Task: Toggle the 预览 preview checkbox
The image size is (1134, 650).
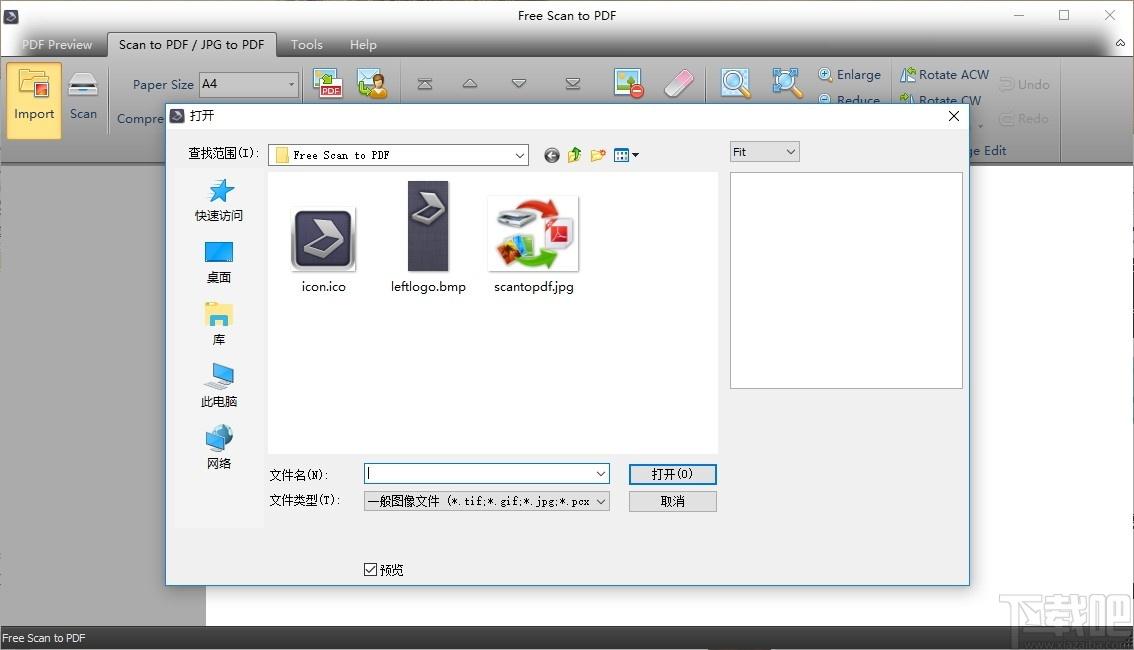Action: (370, 570)
